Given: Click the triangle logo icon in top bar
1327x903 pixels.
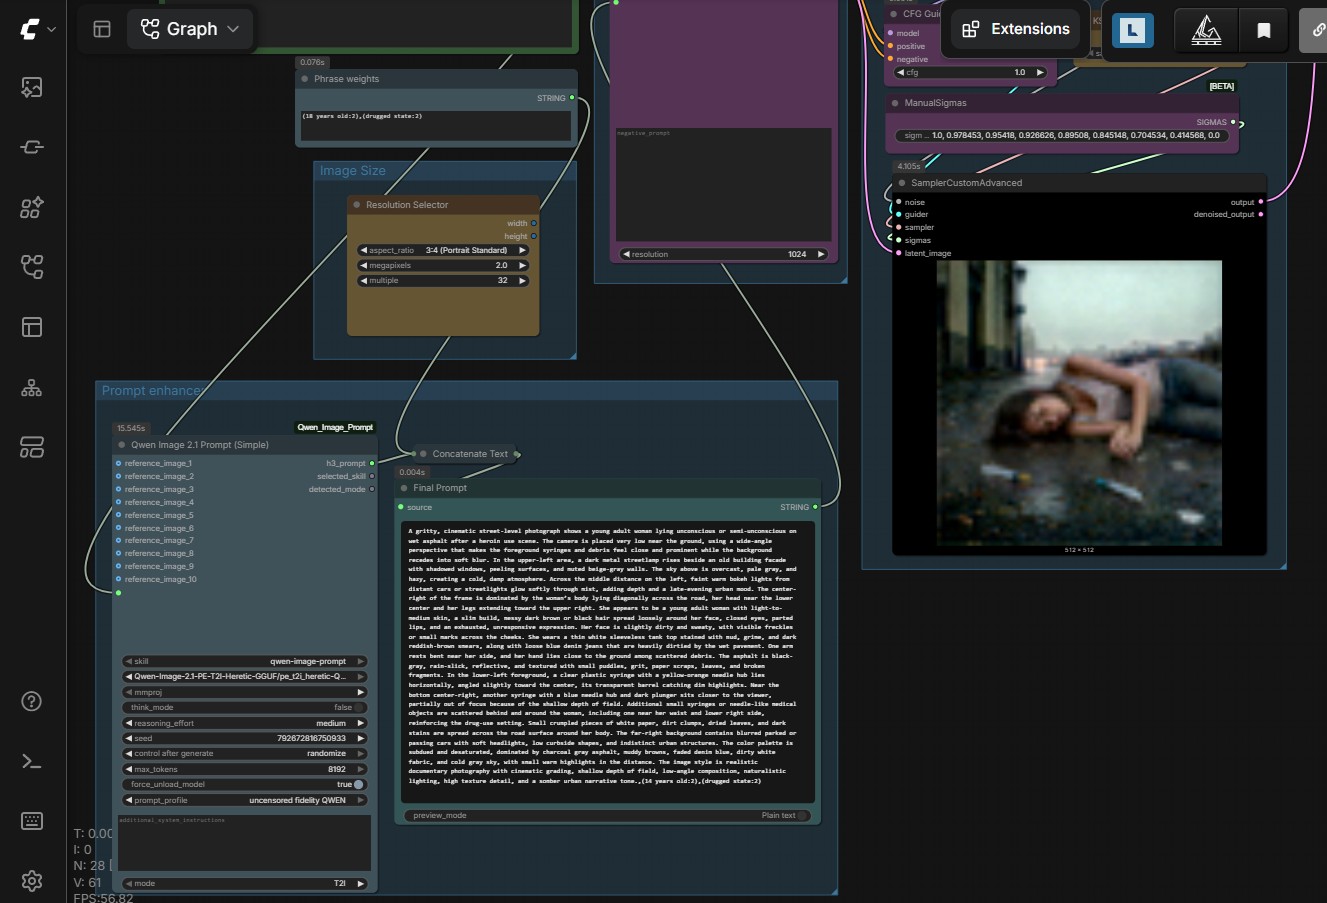Looking at the screenshot, I should pos(1206,30).
